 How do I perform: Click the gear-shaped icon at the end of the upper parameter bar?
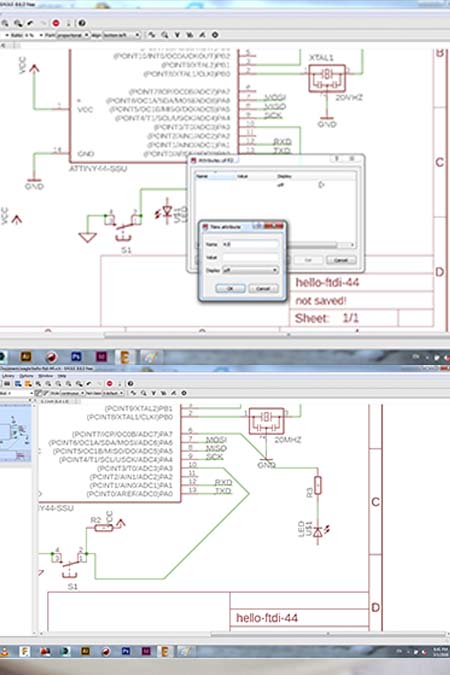215,35
